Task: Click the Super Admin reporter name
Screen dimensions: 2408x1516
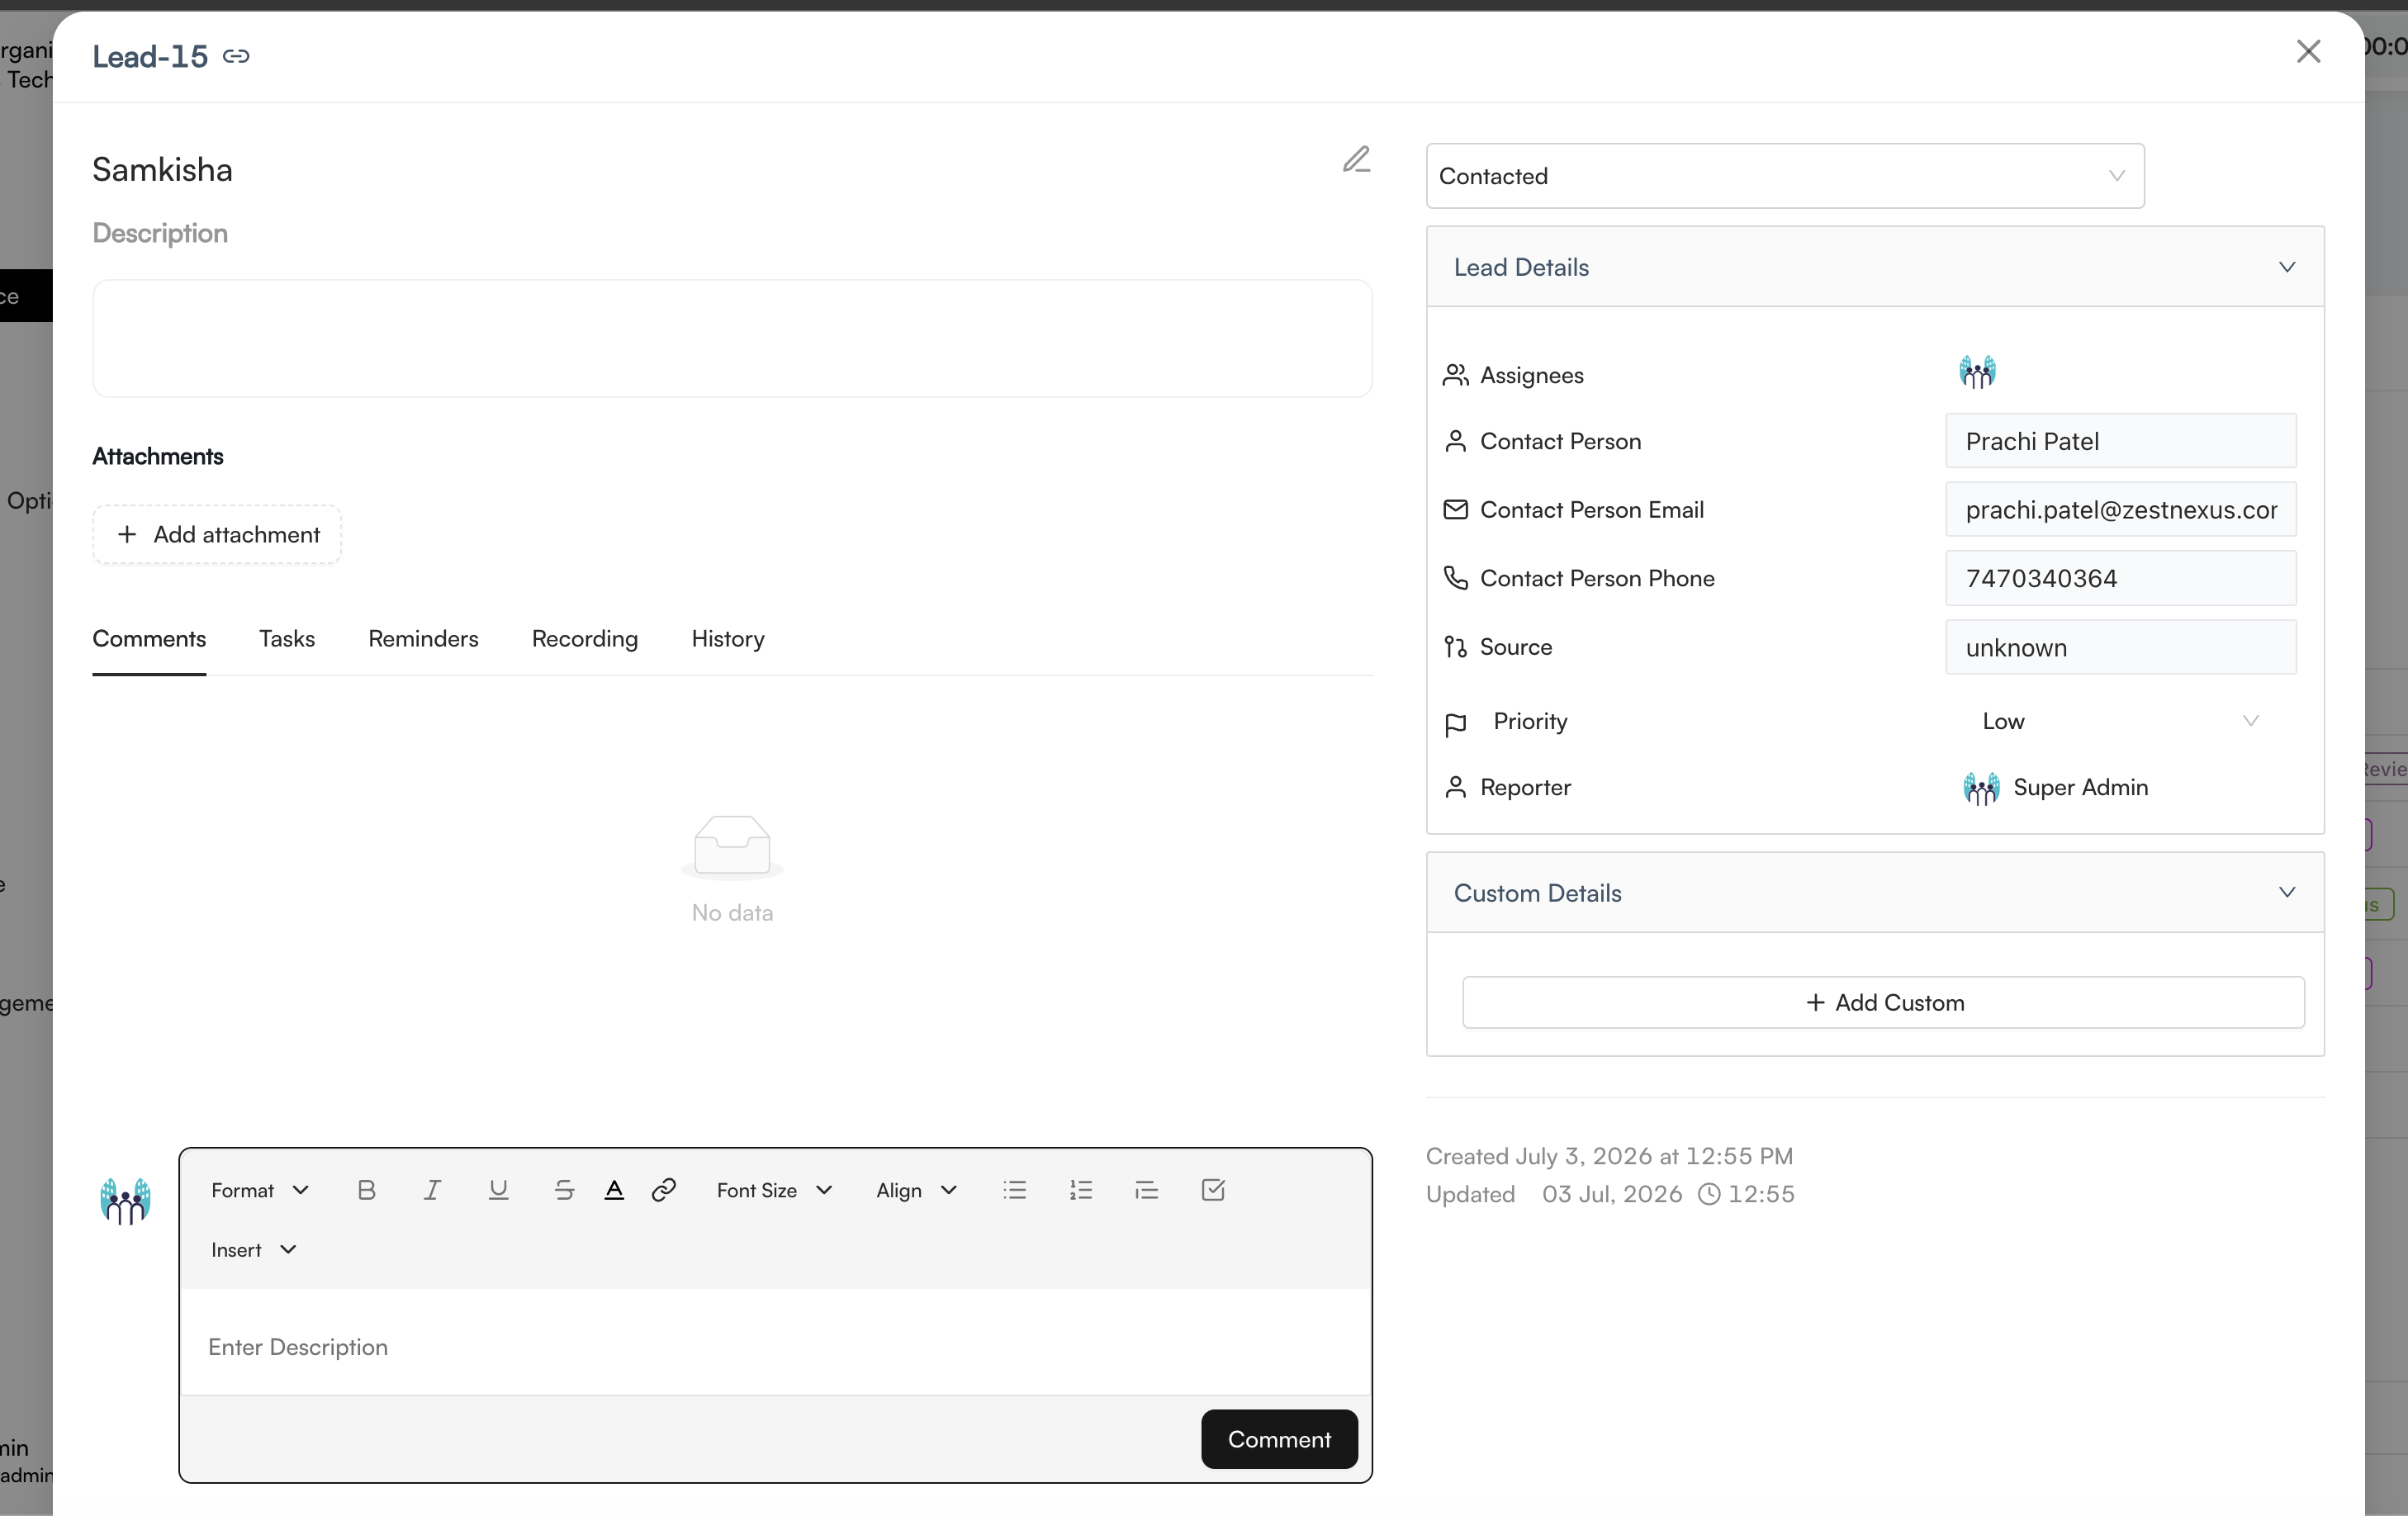Action: click(x=2080, y=788)
